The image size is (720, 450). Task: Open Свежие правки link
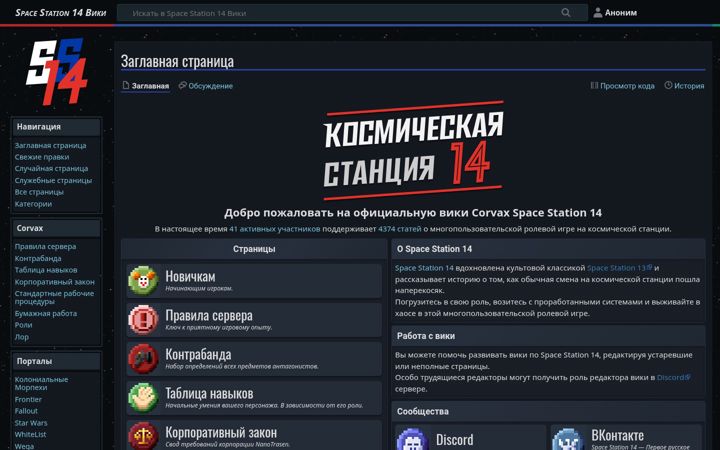pos(42,157)
